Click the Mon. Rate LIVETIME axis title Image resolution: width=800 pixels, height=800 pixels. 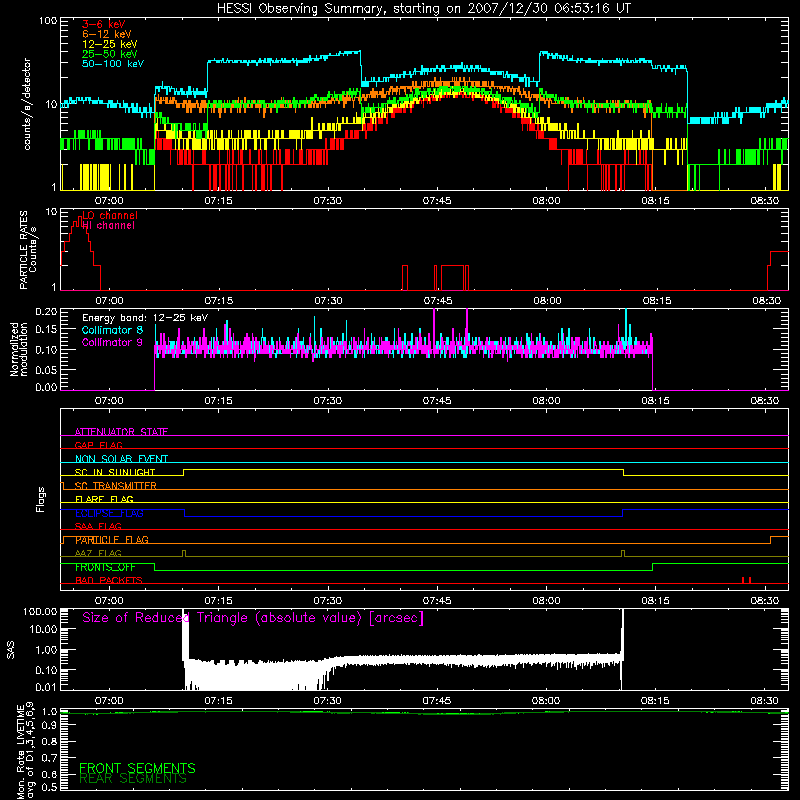[x=25, y=751]
